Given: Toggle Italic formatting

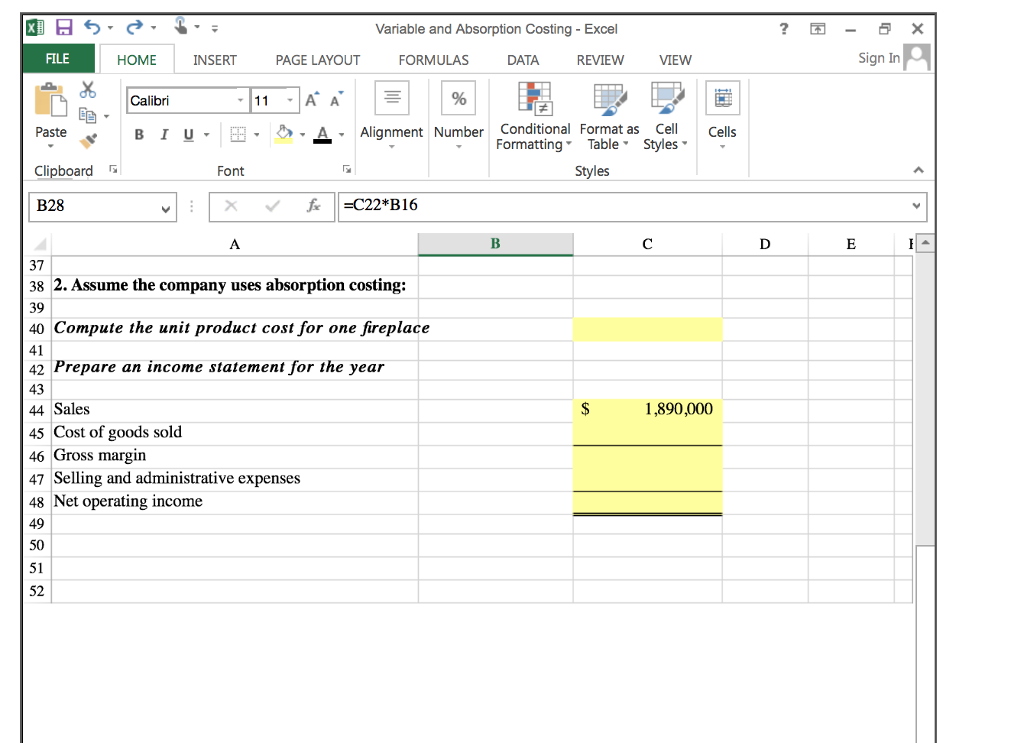Looking at the screenshot, I should point(163,134).
